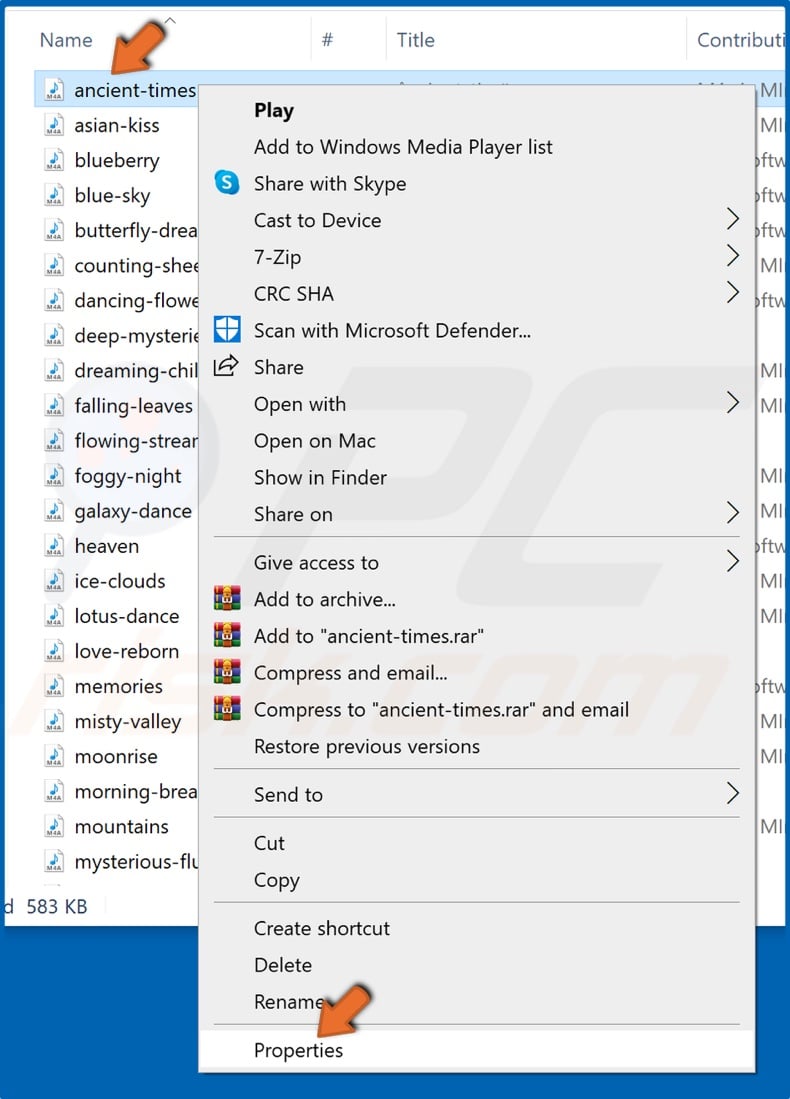Viewport: 790px width, 1099px height.
Task: Click the M4A file icon for asian-kiss
Action: 54,125
